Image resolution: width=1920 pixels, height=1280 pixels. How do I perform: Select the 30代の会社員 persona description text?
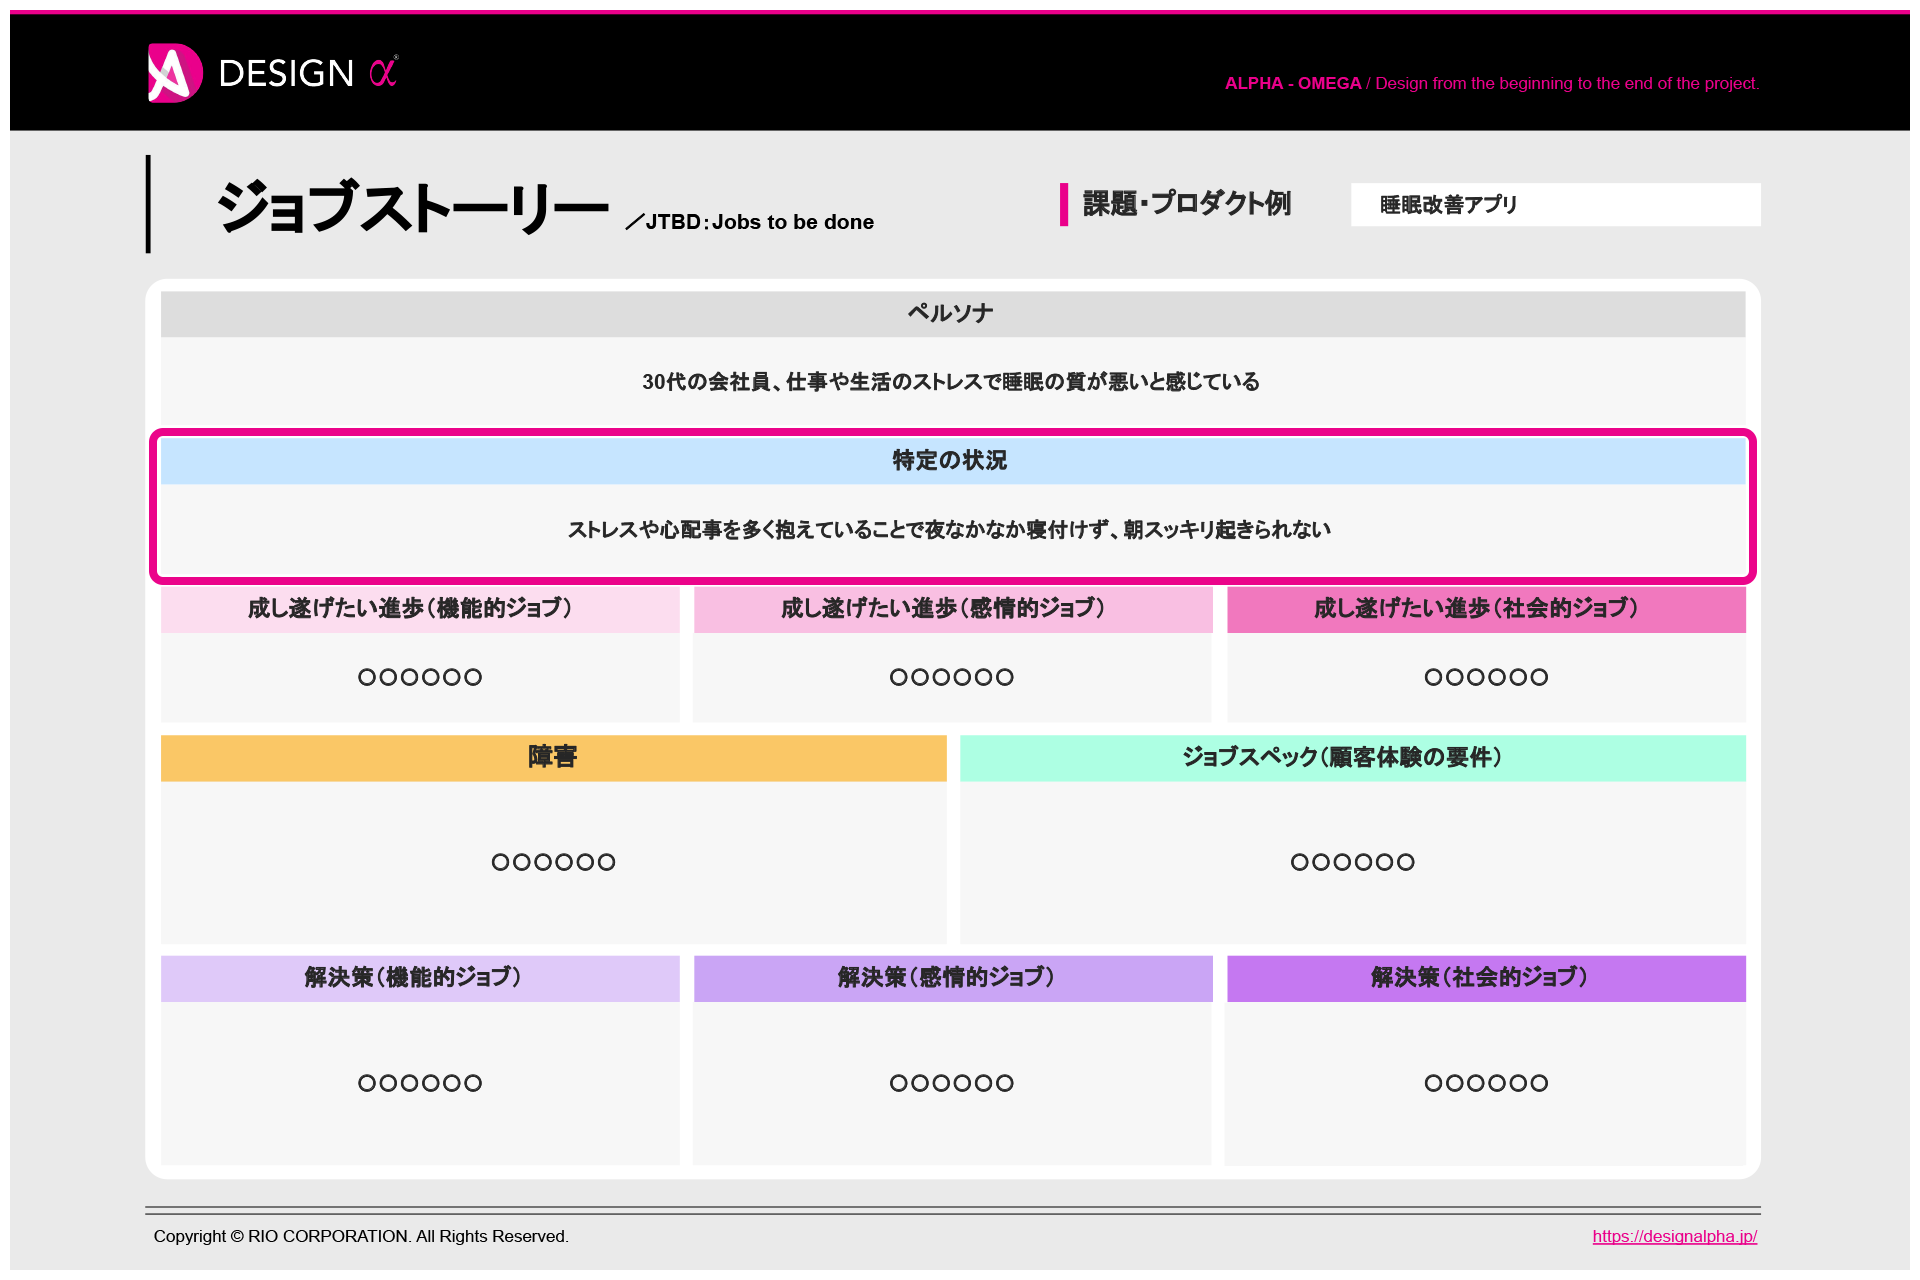pyautogui.click(x=951, y=381)
